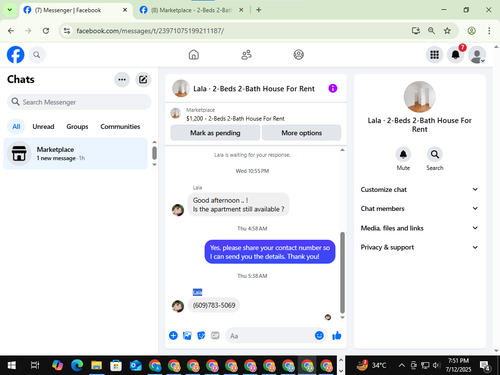Open Chats options three-dot button
The width and height of the screenshot is (500, 375).
tap(122, 80)
